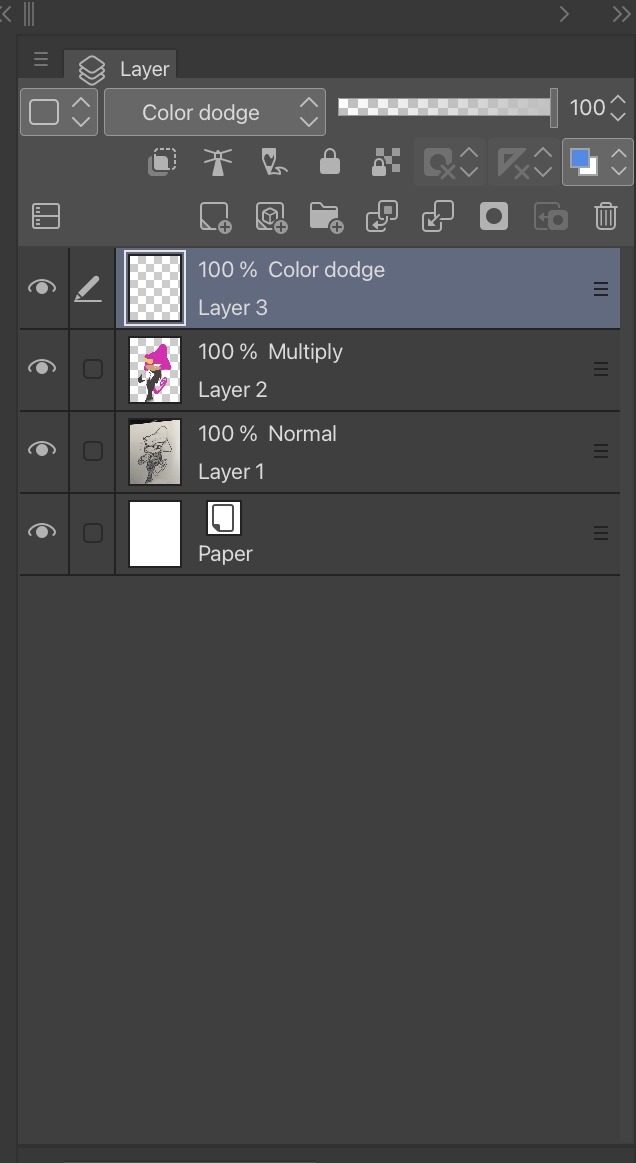
Task: Open the layer color dropdown
Action: [x=598, y=162]
